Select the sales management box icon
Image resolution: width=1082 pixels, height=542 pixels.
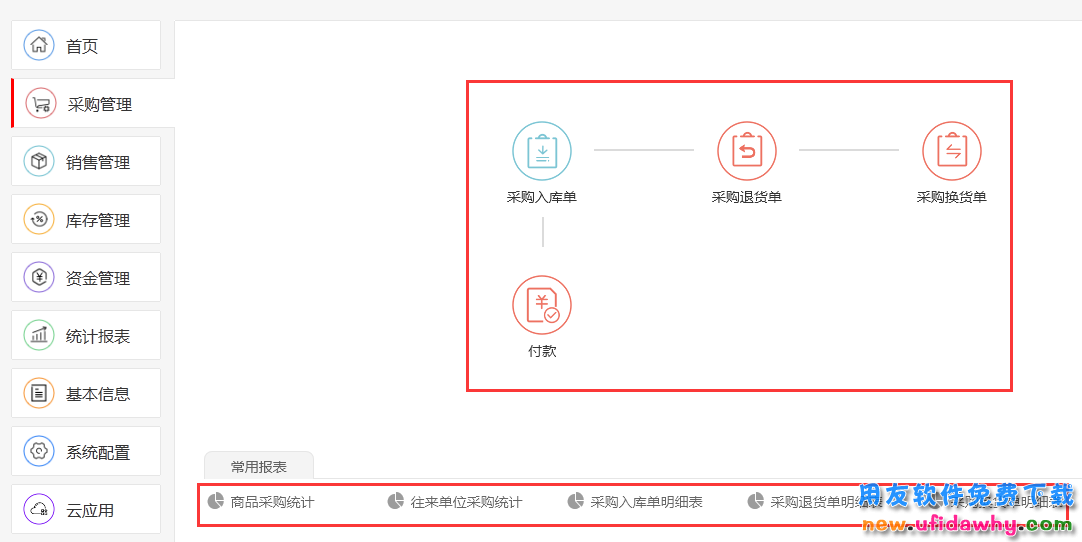pyautogui.click(x=39, y=162)
